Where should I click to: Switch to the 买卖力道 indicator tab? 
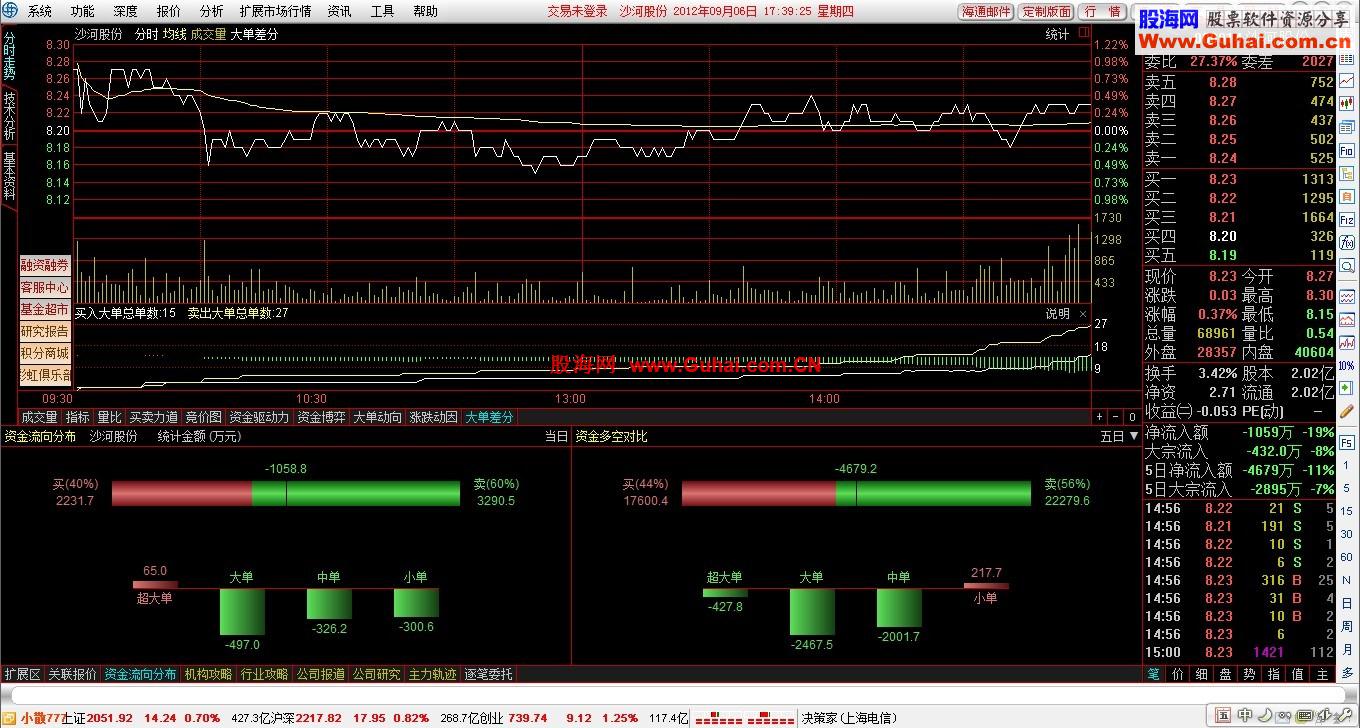(153, 417)
